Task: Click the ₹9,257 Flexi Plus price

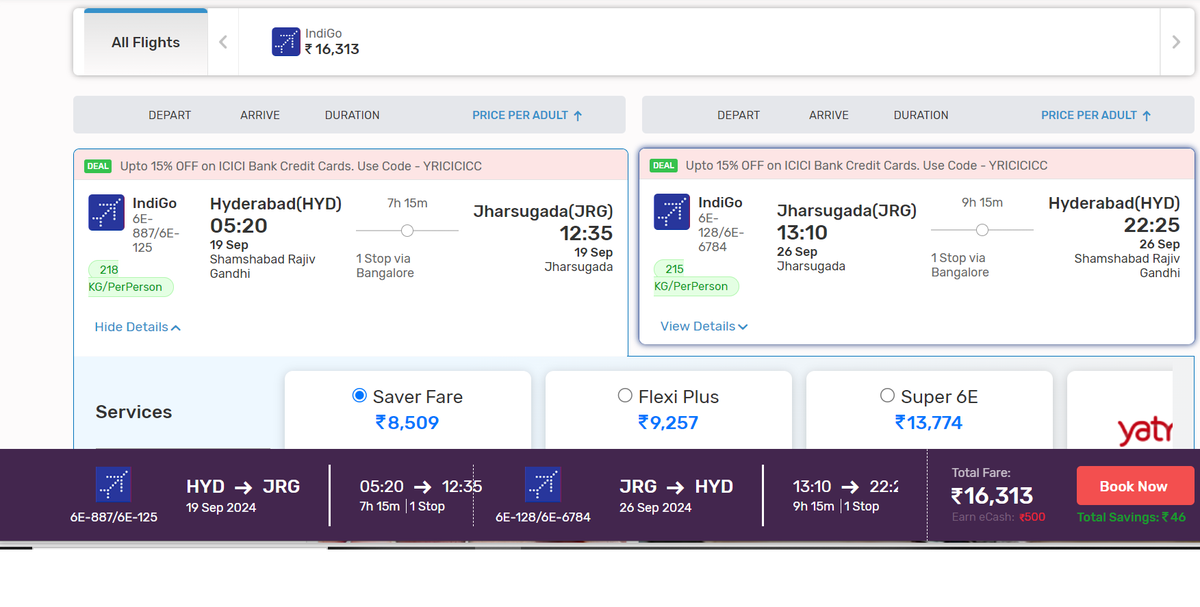Action: click(x=668, y=422)
